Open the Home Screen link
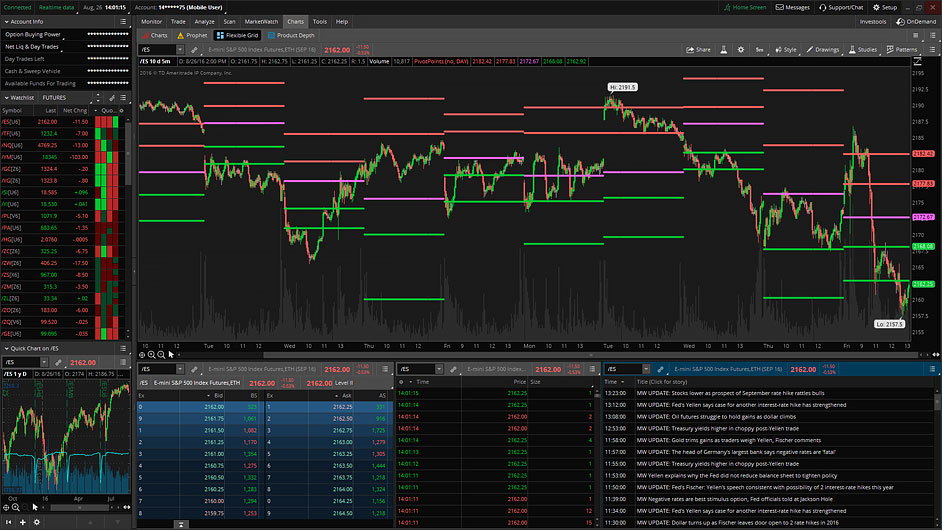 coord(745,7)
